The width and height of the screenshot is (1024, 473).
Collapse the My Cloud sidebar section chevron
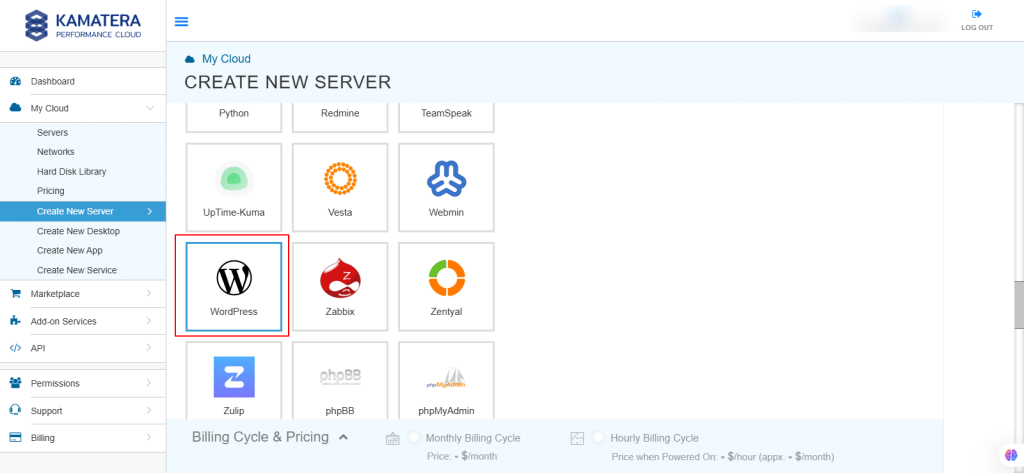[x=150, y=108]
